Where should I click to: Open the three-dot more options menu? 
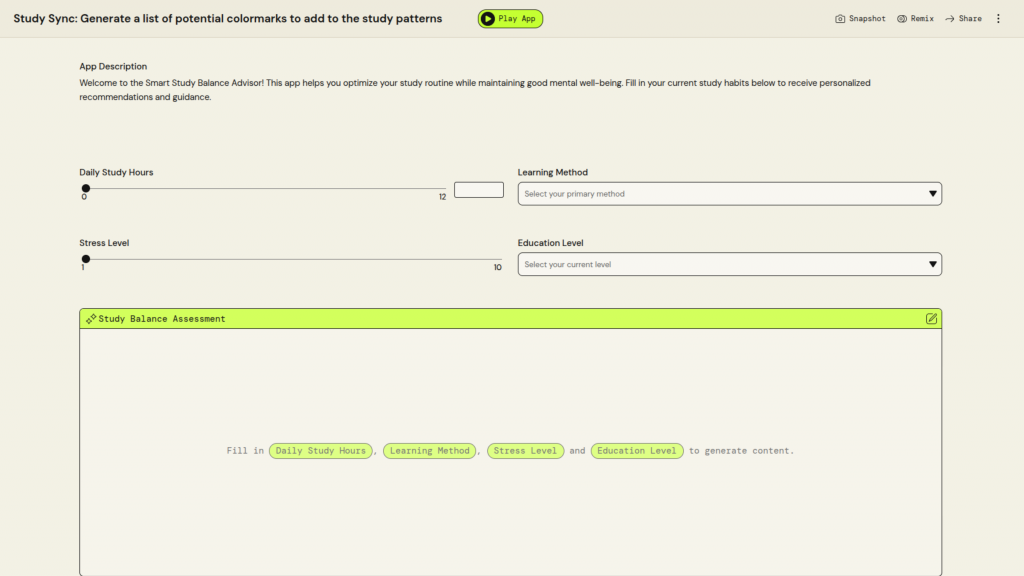pos(998,19)
